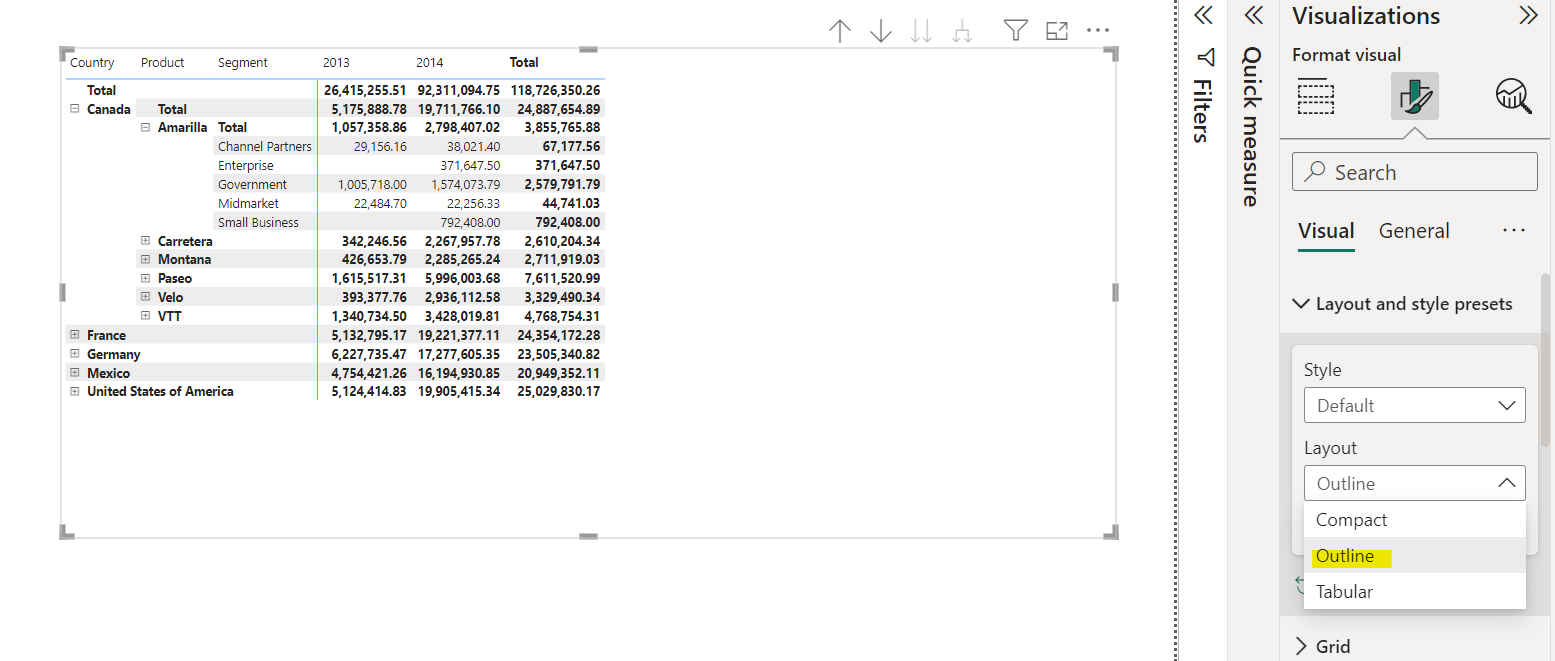
Task: Click expand all down one level icon
Action: [x=962, y=31]
